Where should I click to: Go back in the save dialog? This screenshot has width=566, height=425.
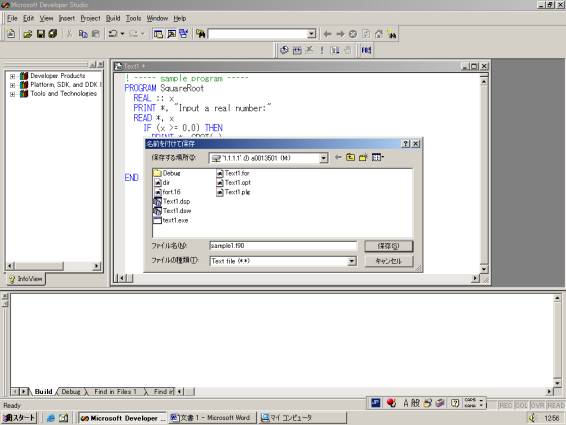pyautogui.click(x=338, y=157)
